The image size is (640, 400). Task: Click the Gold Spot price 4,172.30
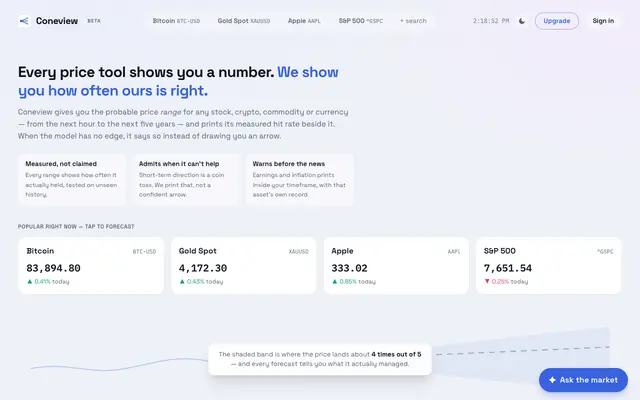tap(203, 268)
